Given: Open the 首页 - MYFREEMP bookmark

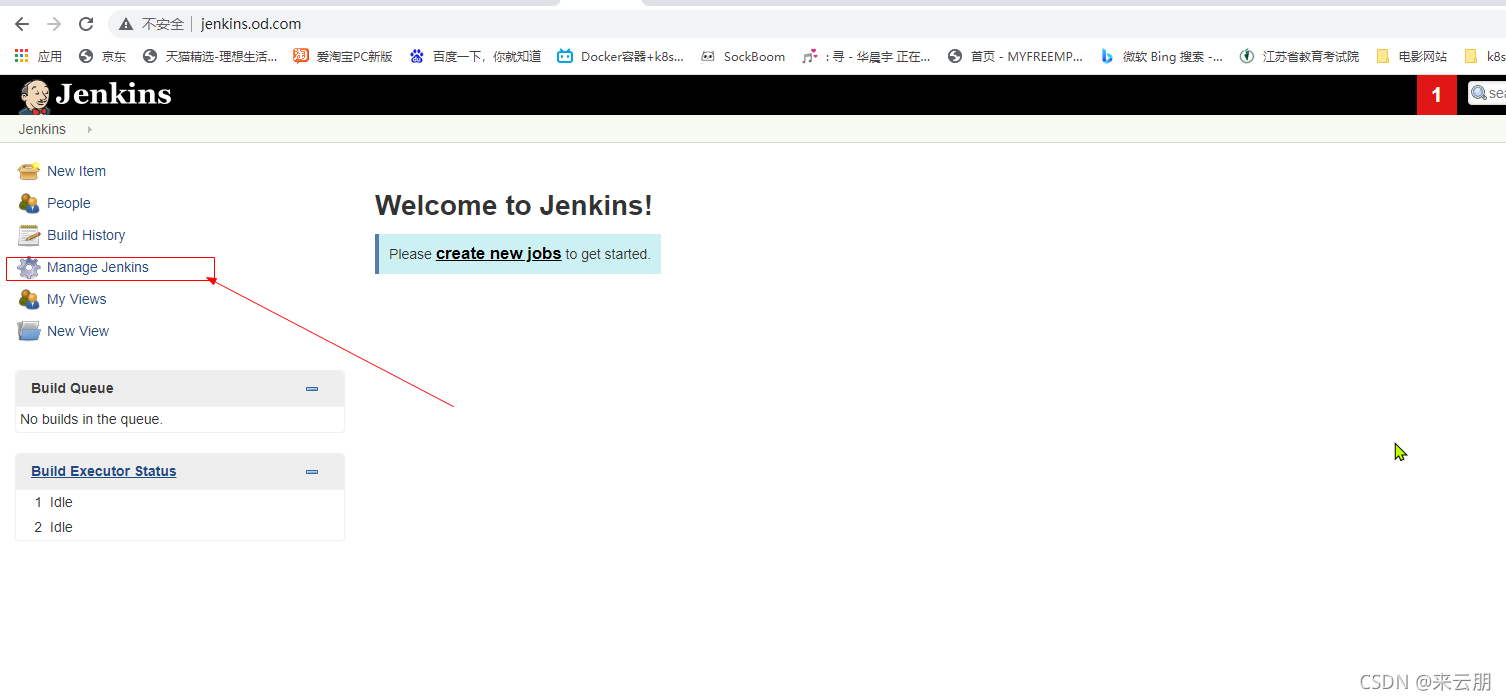Looking at the screenshot, I should tap(1015, 56).
